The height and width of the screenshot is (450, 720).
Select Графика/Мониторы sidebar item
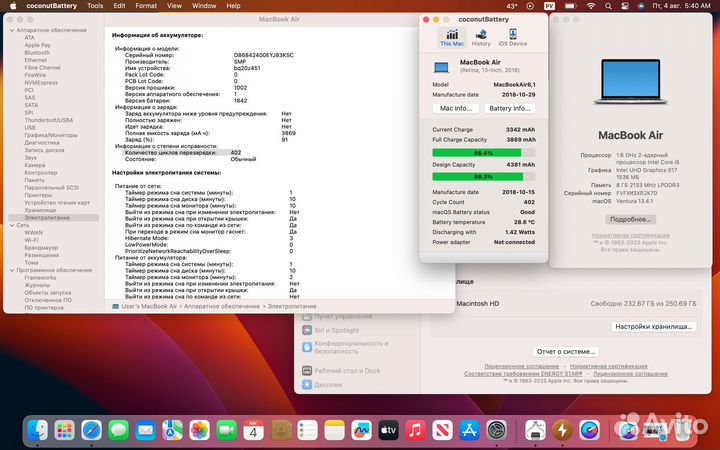tap(51, 135)
